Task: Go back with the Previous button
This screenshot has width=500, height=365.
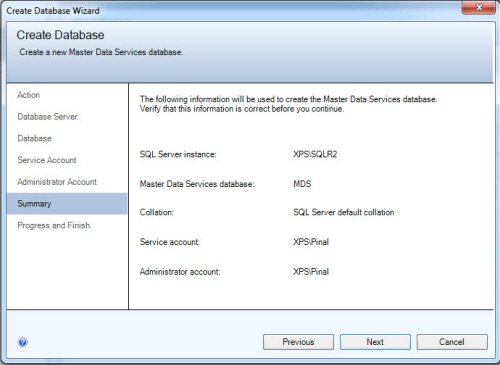Action: point(298,342)
